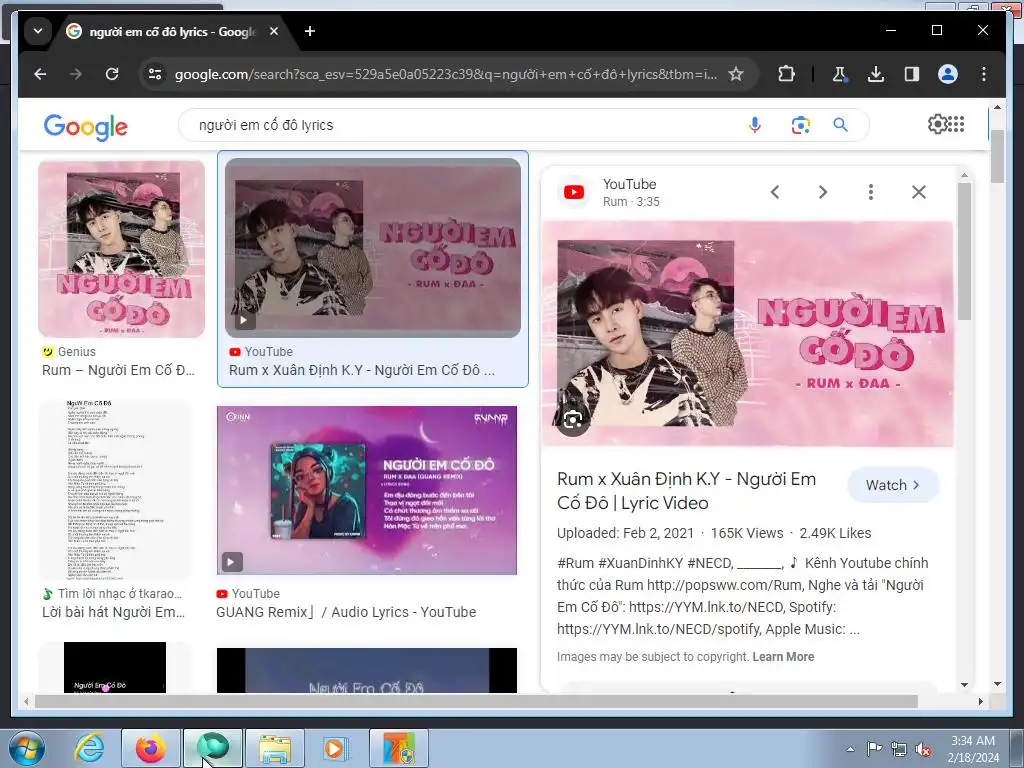Viewport: 1024px width, 768px height.
Task: Open Chrome Labs flask icon
Action: 840,74
